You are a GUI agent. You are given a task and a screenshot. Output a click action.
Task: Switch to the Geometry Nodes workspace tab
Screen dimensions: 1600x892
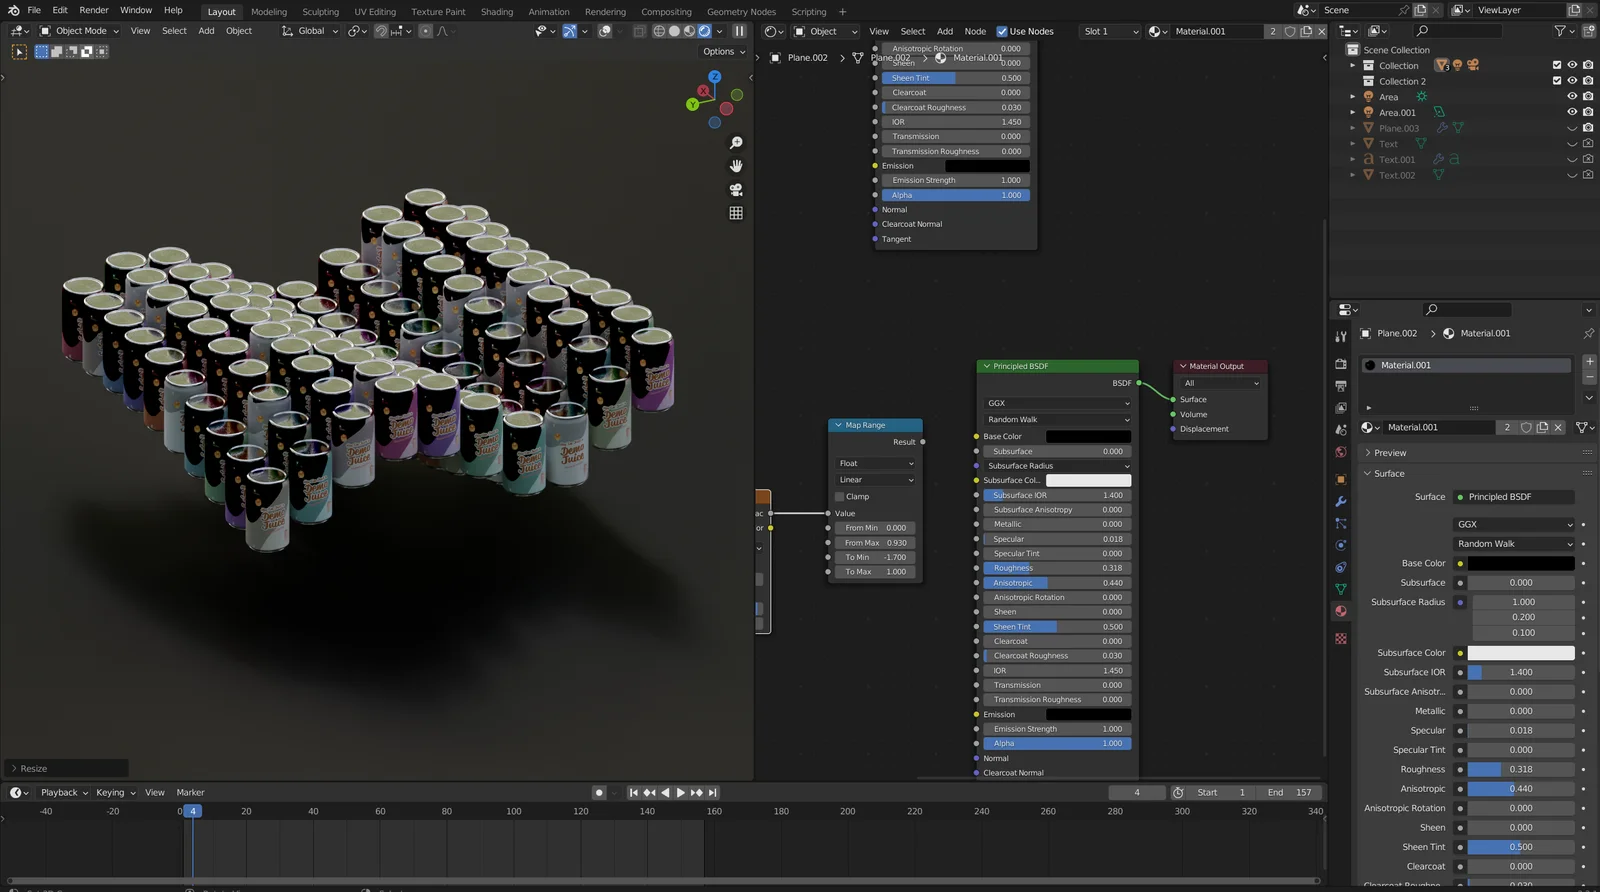(741, 12)
